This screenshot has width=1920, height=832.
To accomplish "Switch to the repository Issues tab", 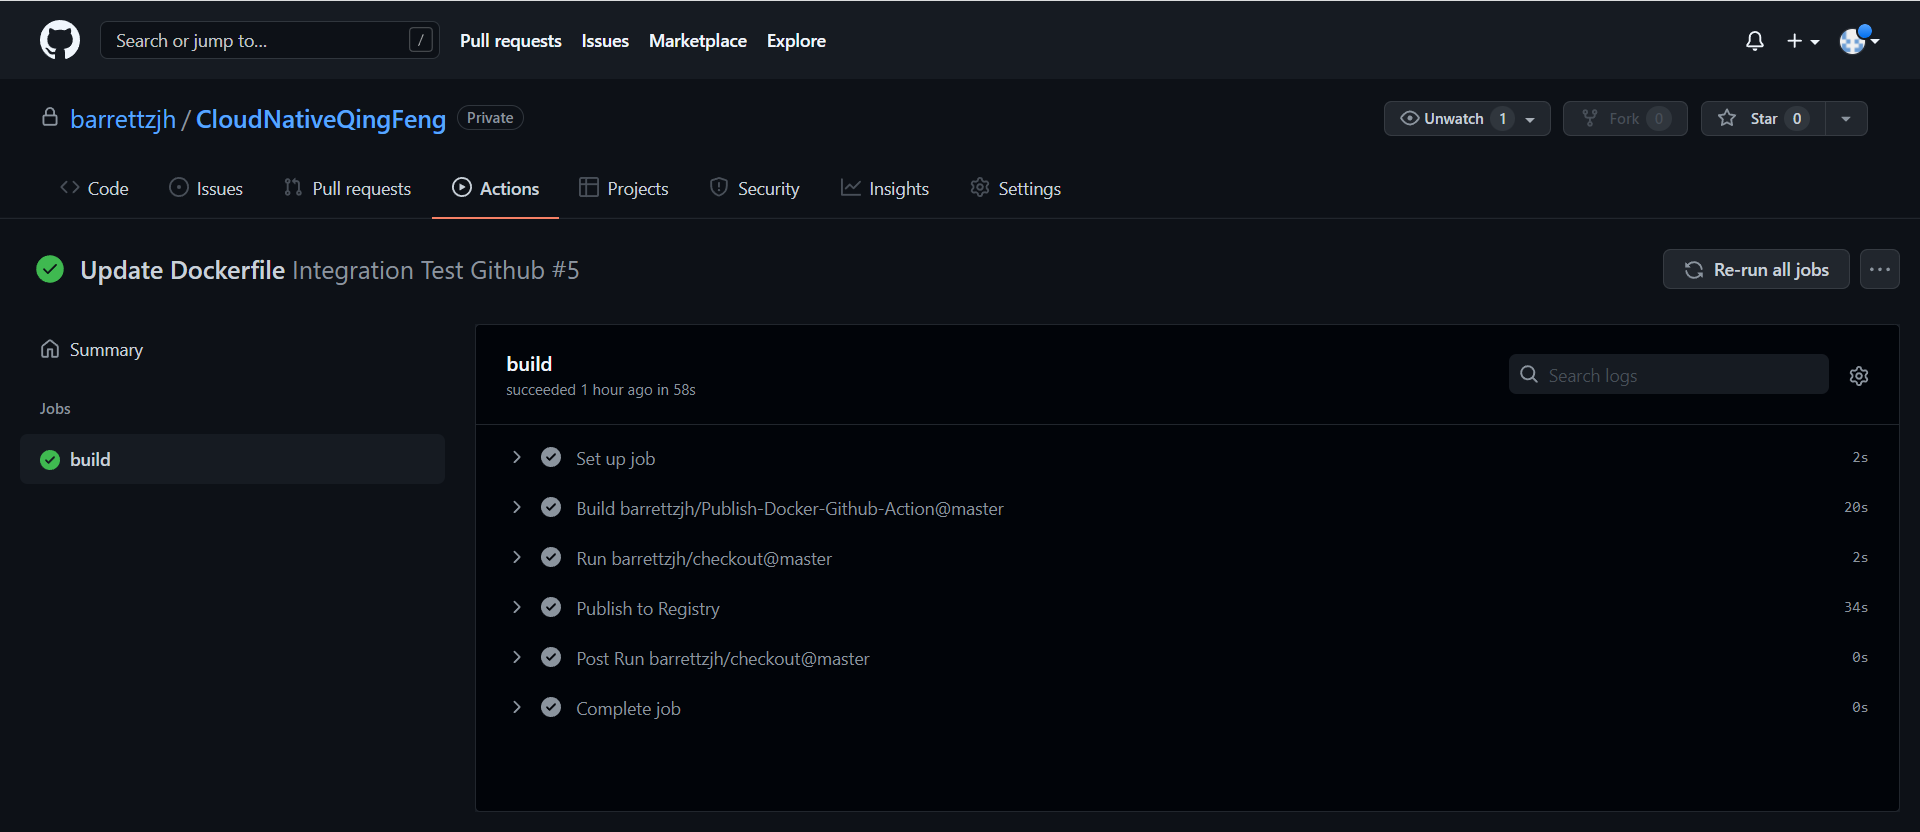I will coord(206,188).
